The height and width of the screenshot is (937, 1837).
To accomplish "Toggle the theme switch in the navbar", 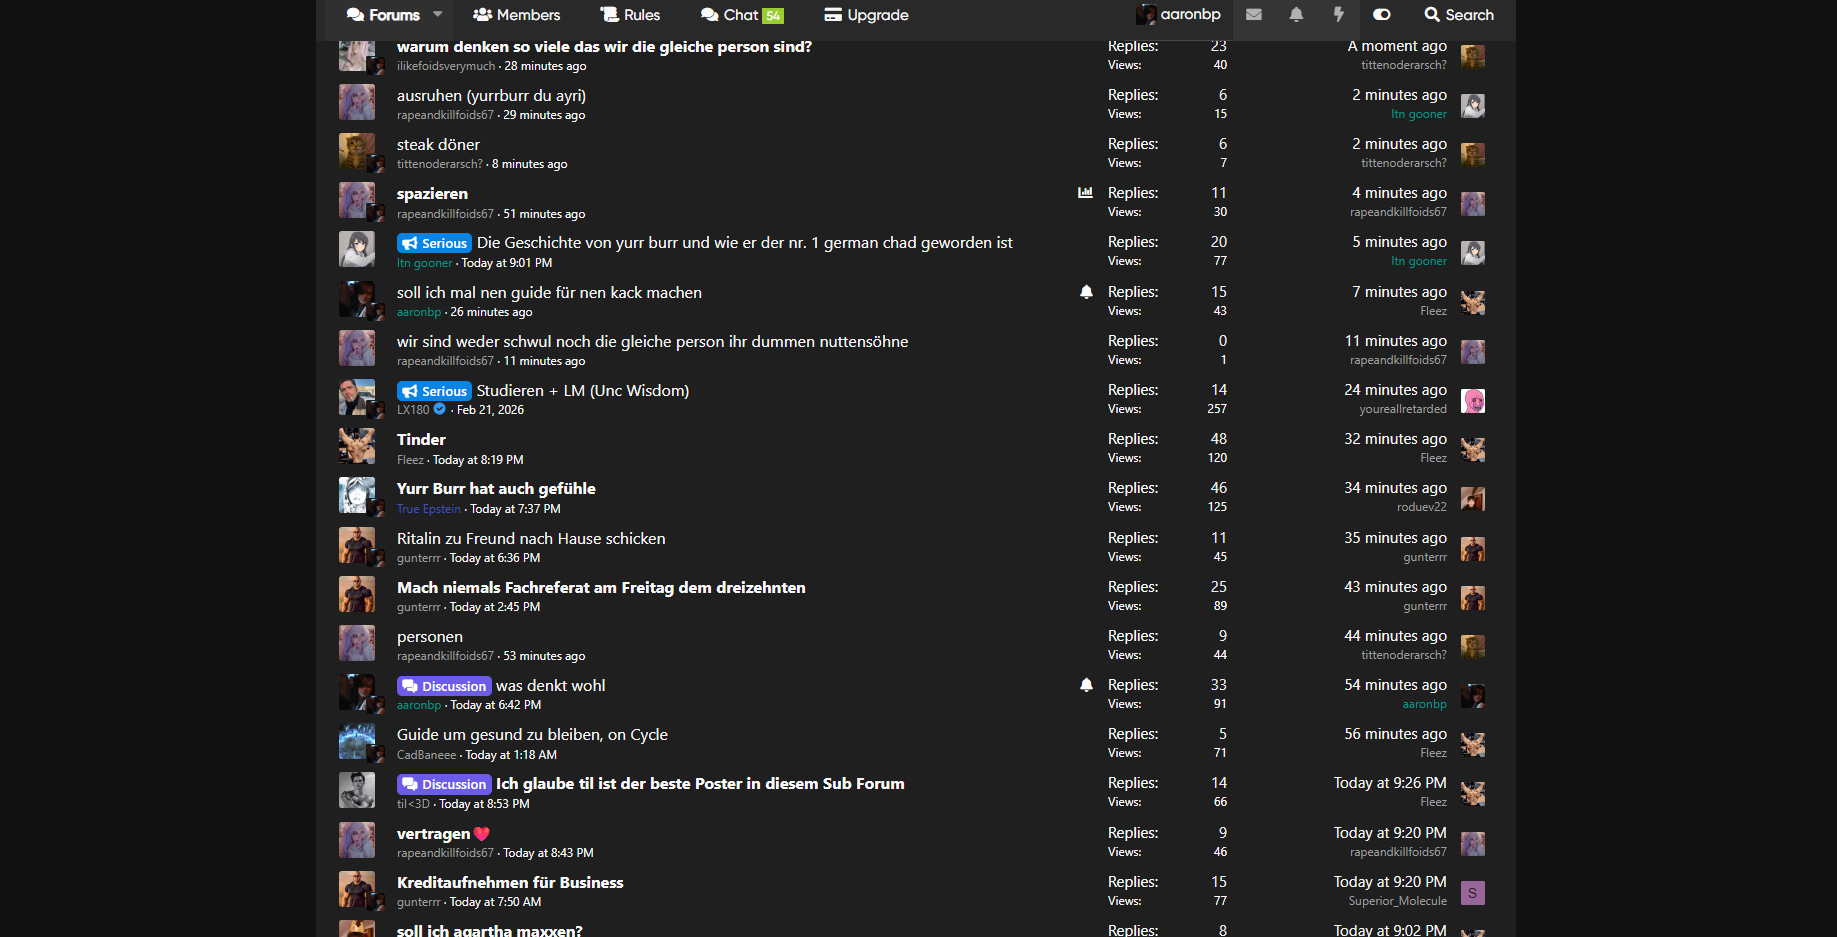I will [1382, 15].
